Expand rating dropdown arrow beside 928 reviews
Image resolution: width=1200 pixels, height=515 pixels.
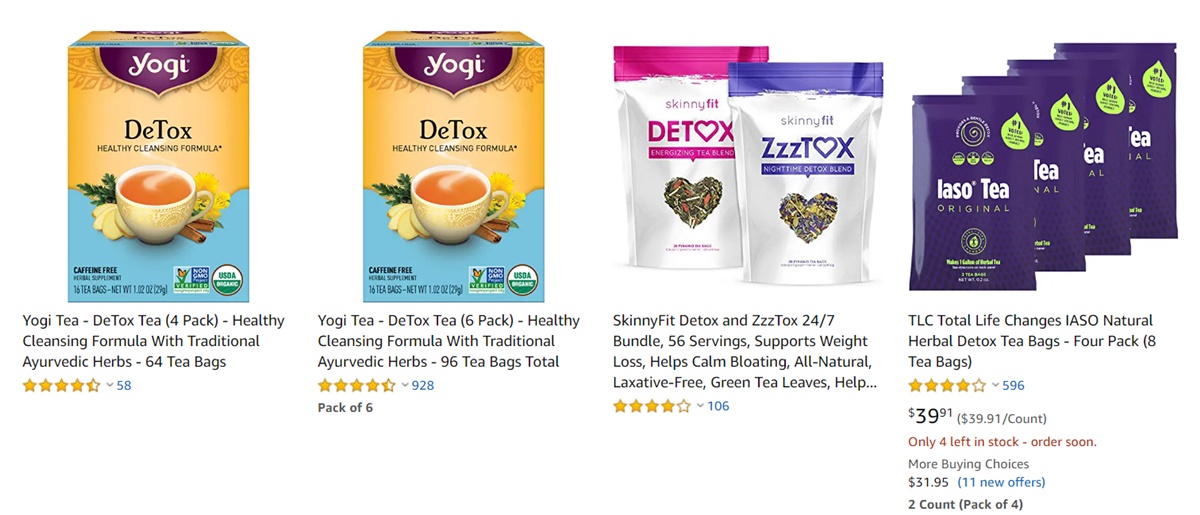click(x=404, y=385)
